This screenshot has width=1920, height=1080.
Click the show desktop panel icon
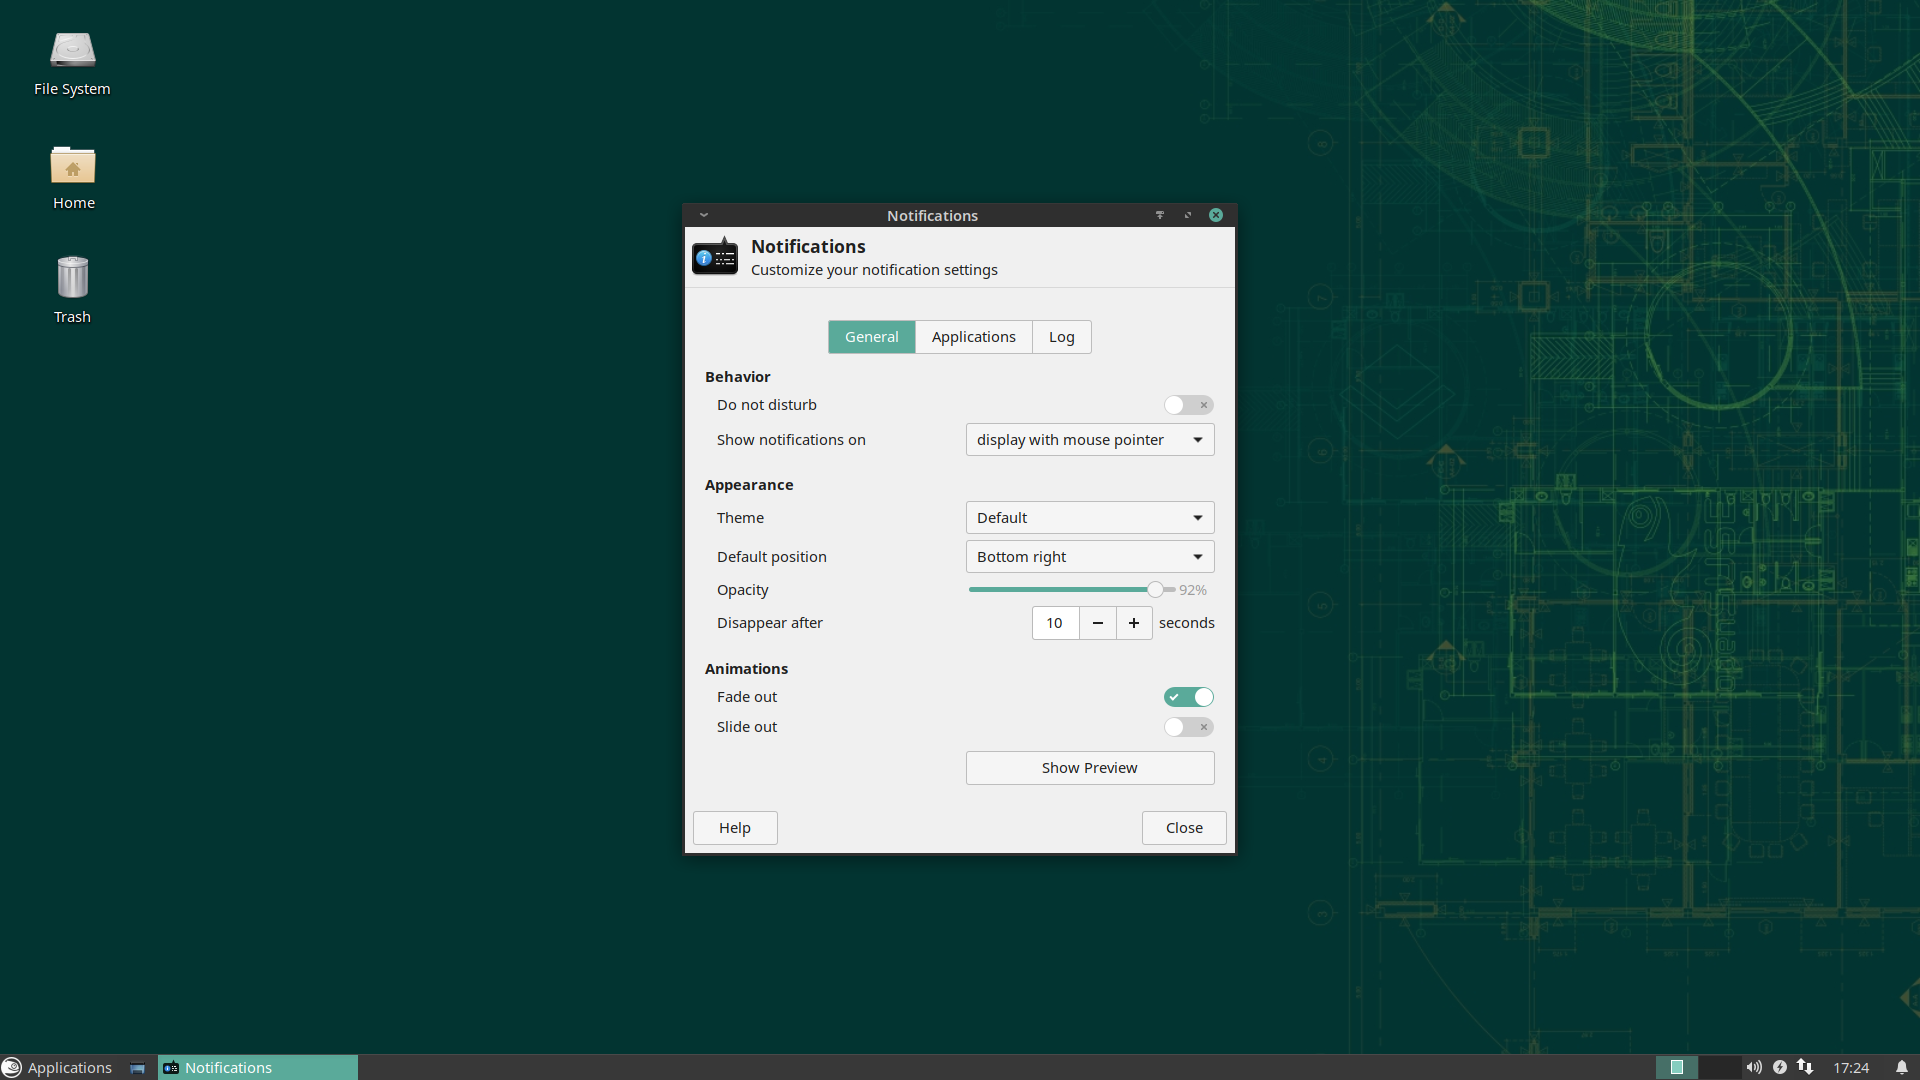coord(137,1068)
